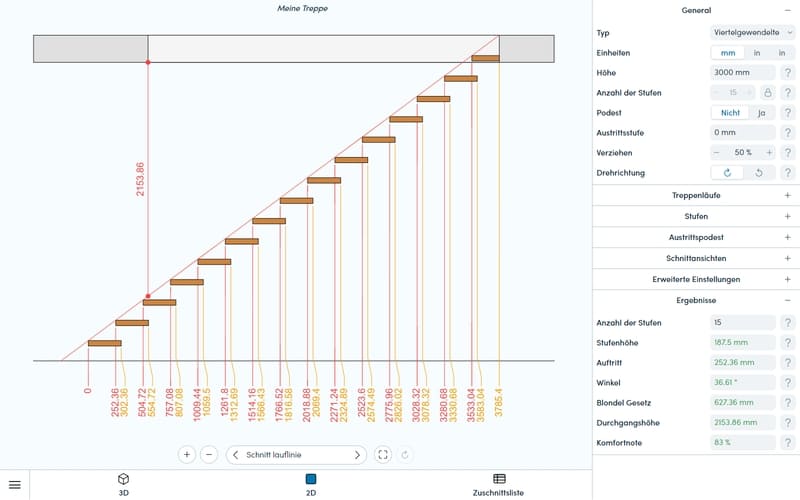Expand the Erweiterte Einstellungen section

(x=787, y=279)
